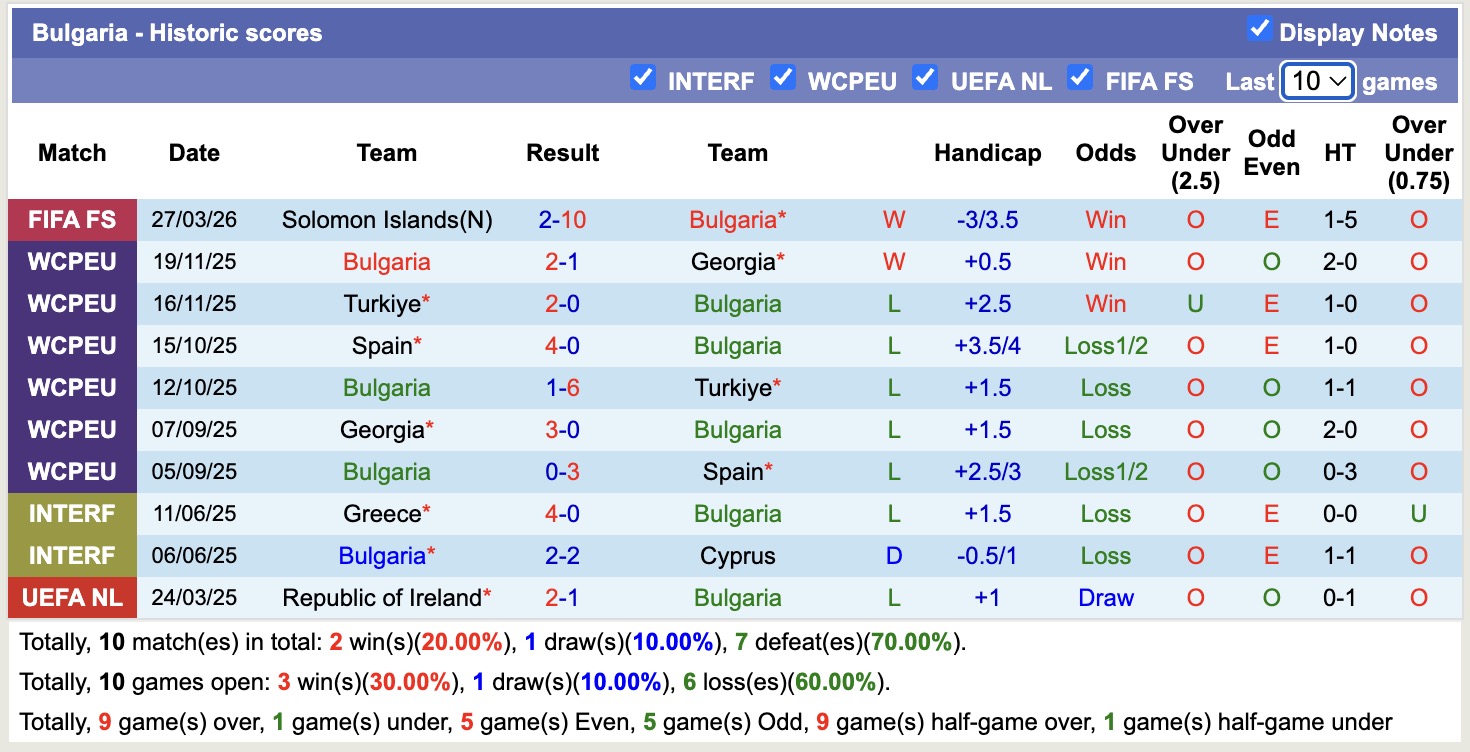Click the 2-10 result score
1470x752 pixels.
click(x=562, y=220)
